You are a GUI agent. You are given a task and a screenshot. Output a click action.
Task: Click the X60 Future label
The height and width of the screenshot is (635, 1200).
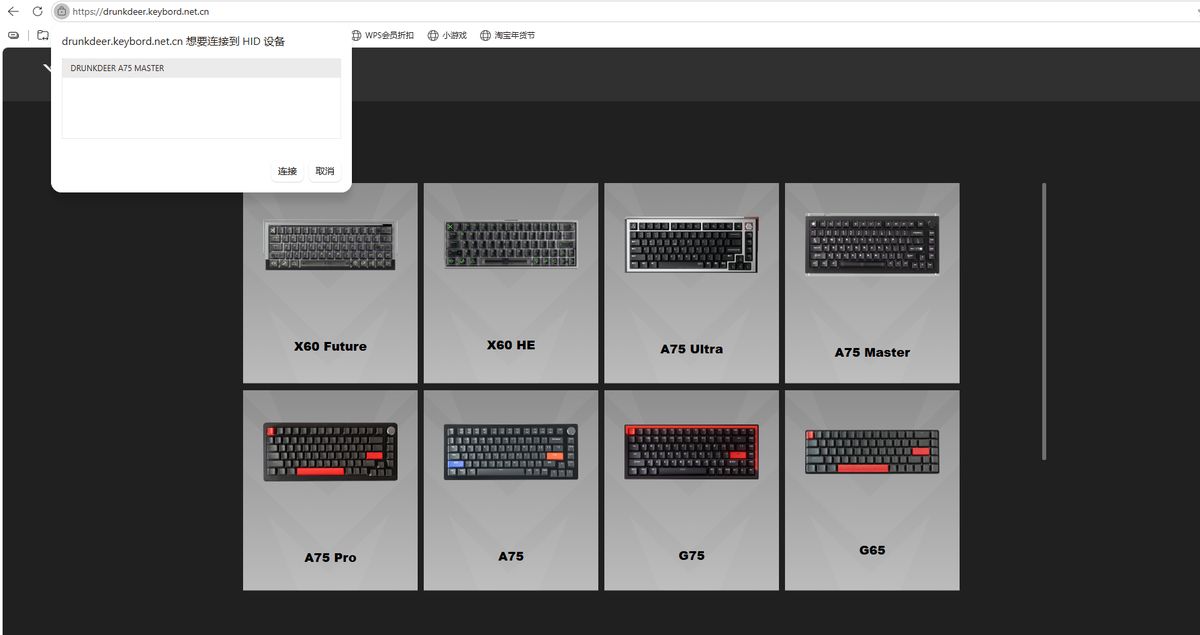(330, 347)
